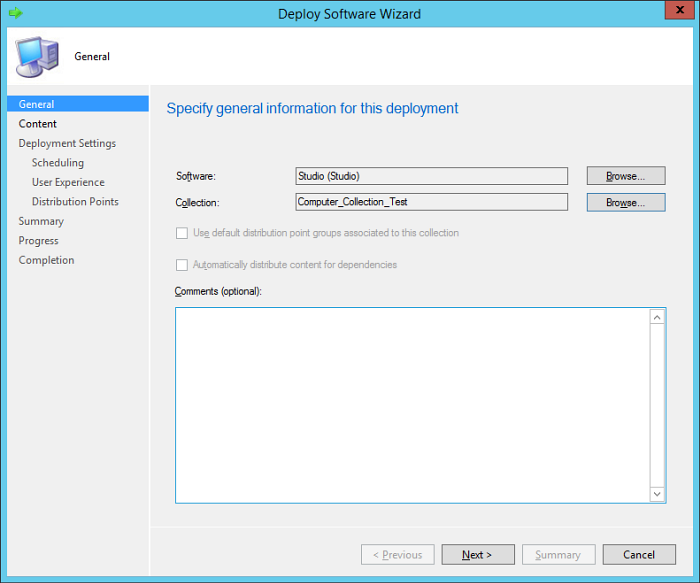This screenshot has width=700, height=583.
Task: Browse for the Software to deploy
Action: [x=625, y=176]
